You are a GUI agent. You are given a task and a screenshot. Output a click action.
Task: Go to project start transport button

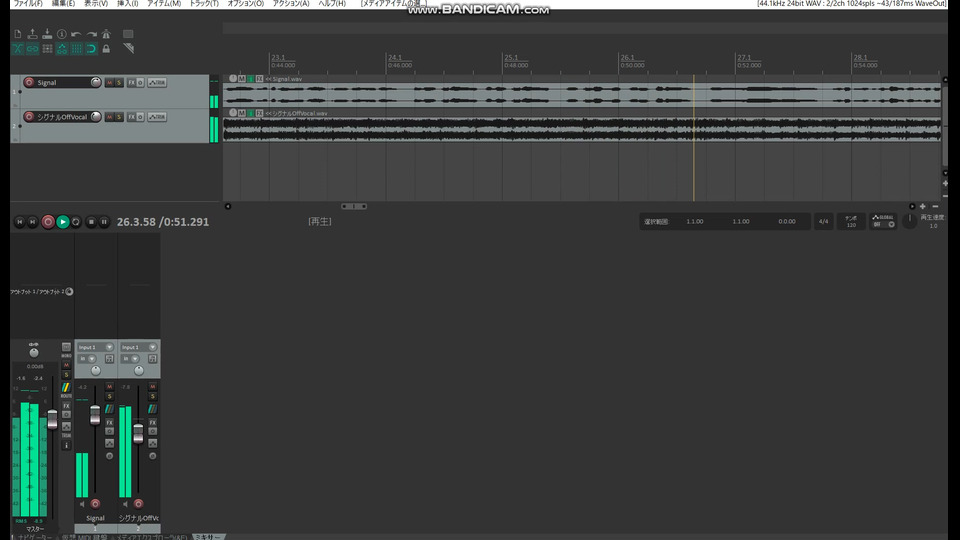click(x=19, y=222)
